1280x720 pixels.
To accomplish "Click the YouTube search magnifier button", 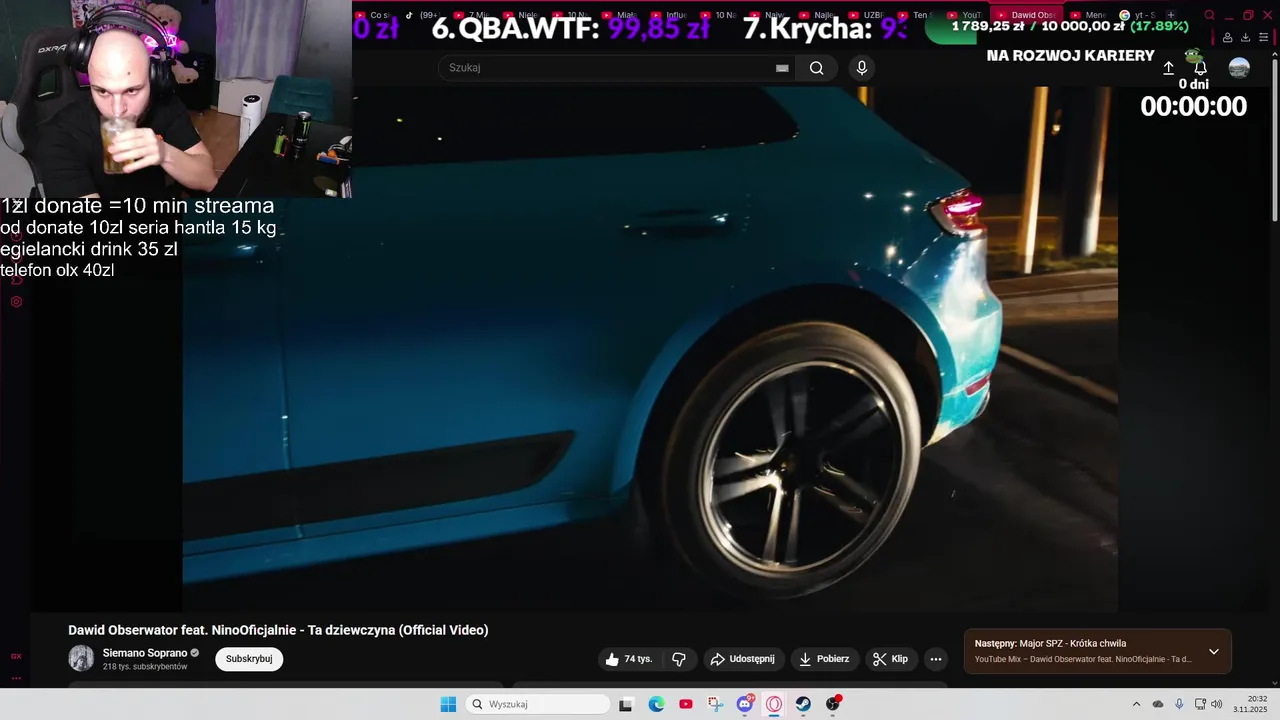I will (817, 68).
